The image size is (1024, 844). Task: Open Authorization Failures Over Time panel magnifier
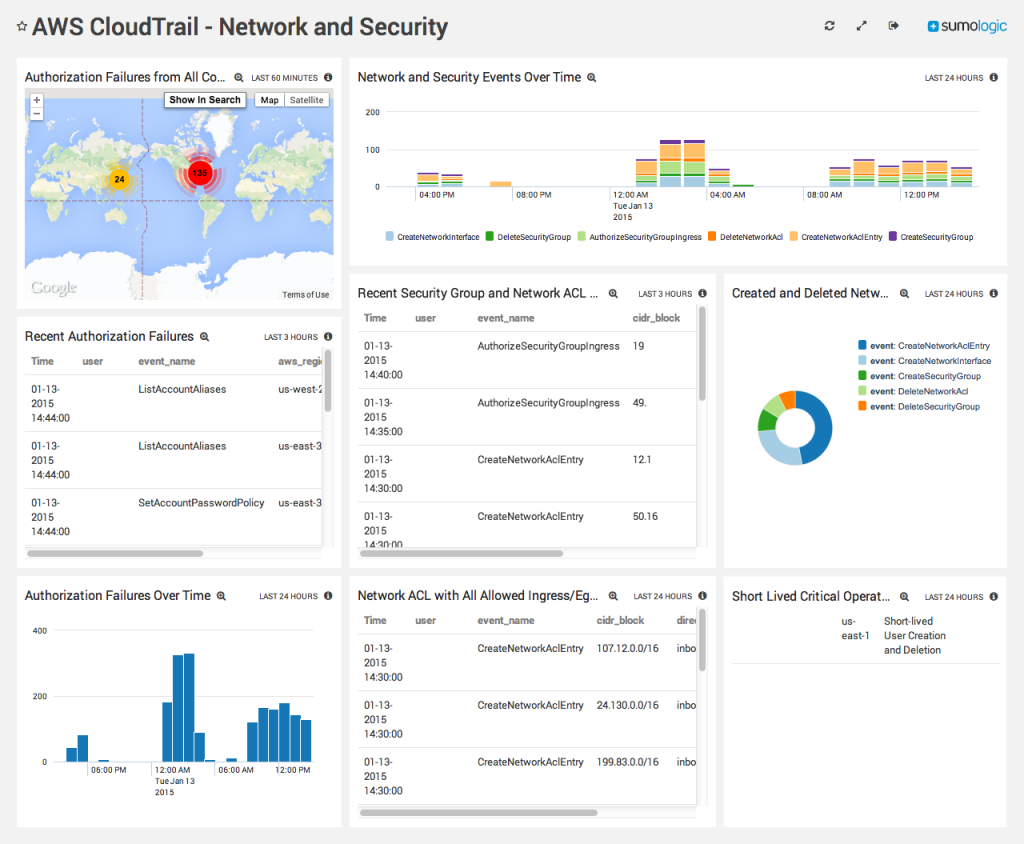click(221, 596)
